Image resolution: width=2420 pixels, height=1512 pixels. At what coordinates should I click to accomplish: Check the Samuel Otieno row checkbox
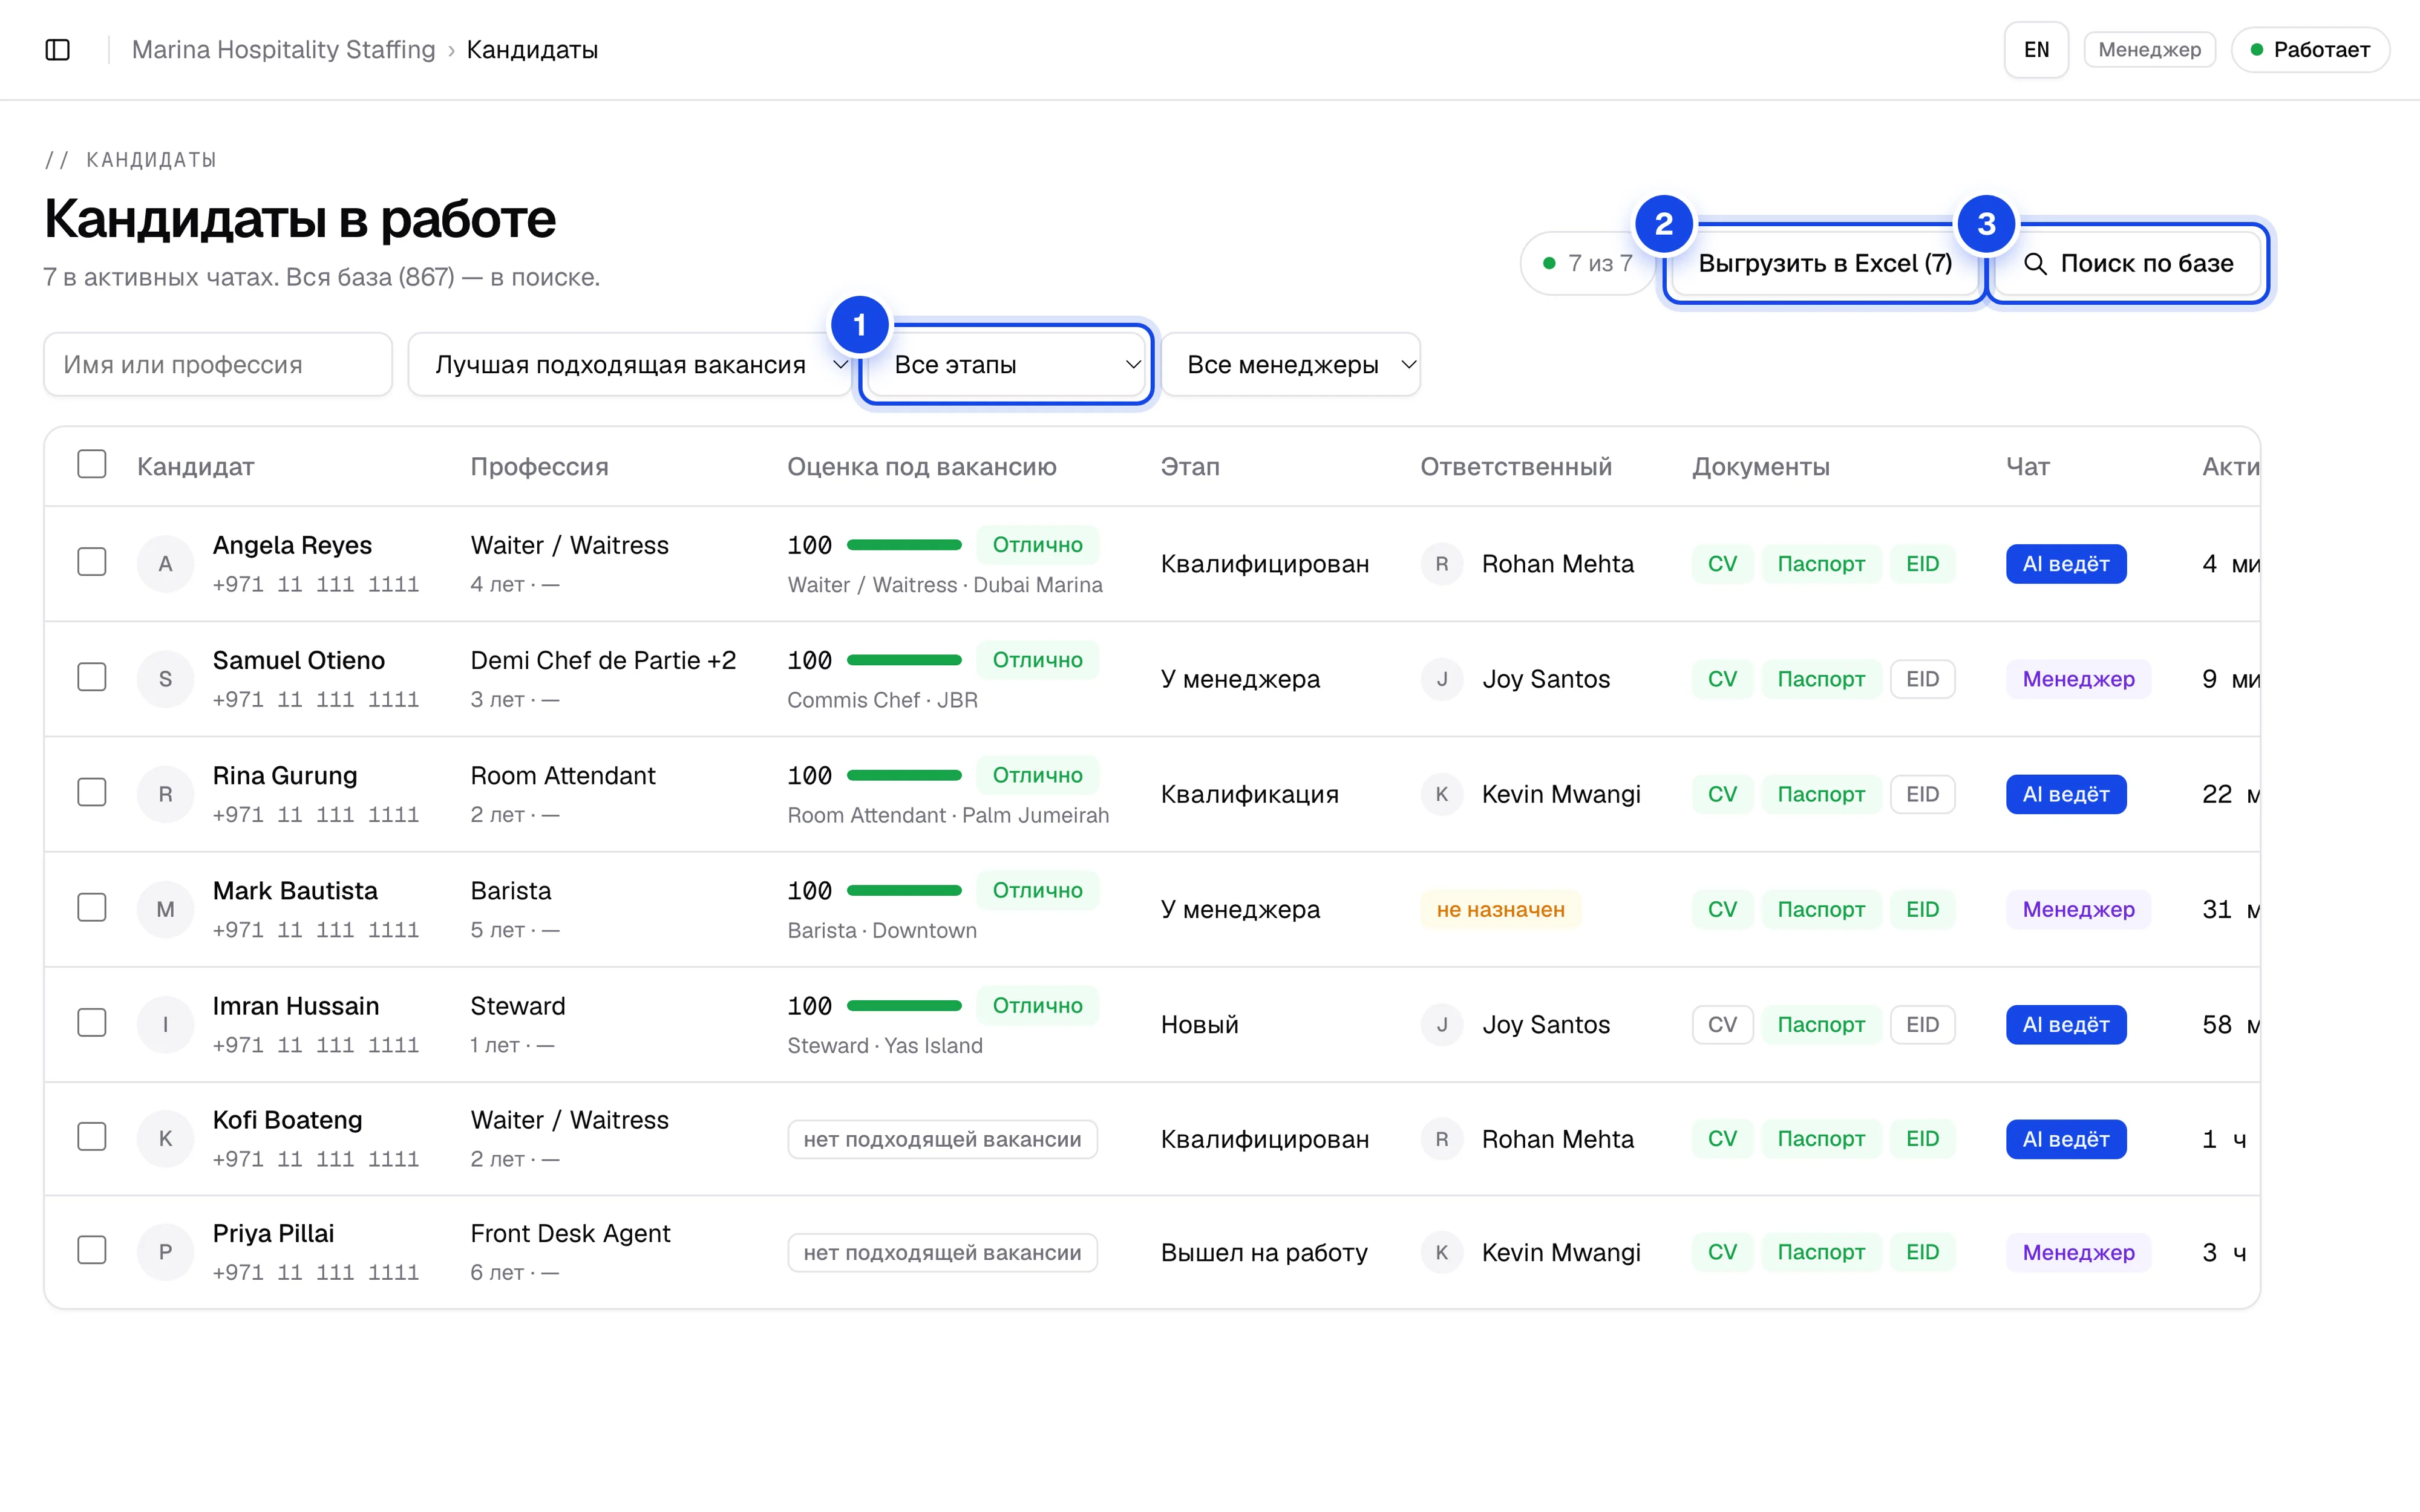point(92,677)
